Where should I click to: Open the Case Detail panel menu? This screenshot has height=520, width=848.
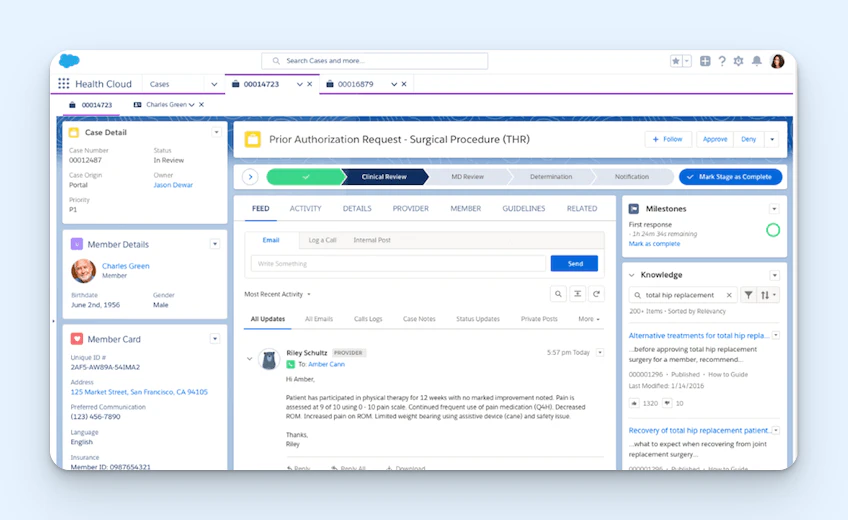coord(216,132)
